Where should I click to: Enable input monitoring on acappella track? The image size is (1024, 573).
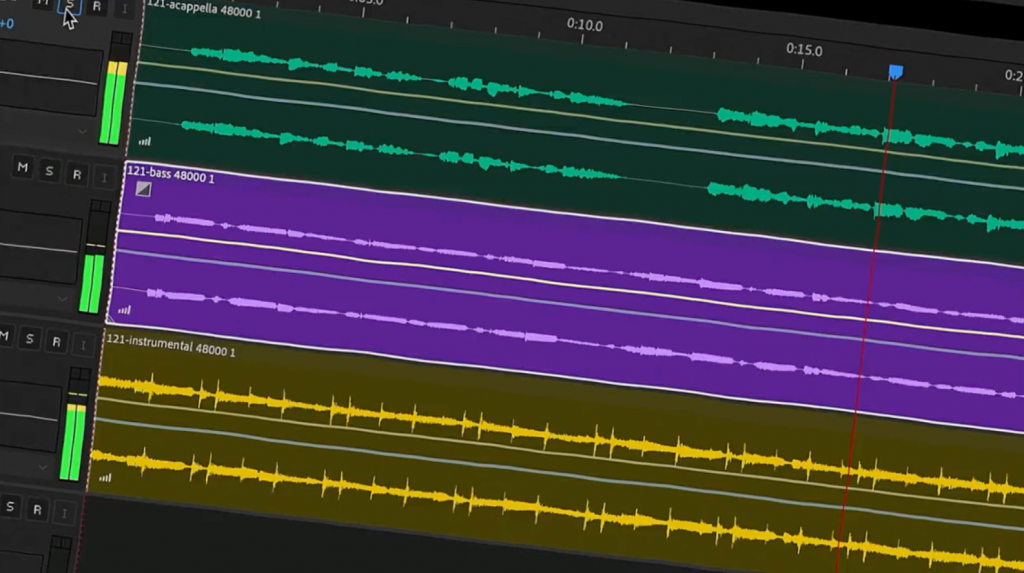125,8
